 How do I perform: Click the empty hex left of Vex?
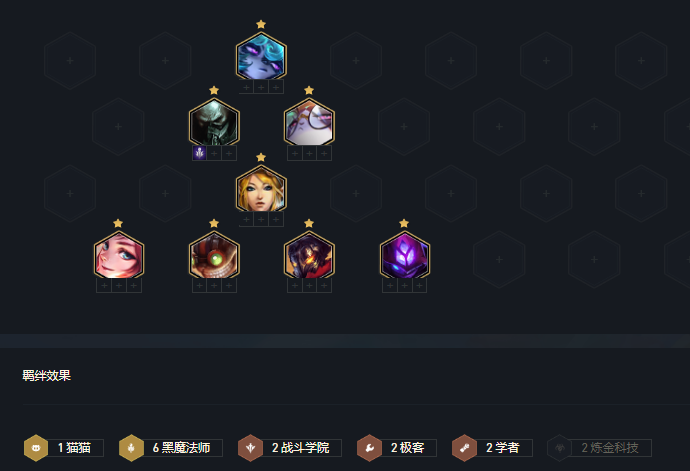tap(165, 61)
